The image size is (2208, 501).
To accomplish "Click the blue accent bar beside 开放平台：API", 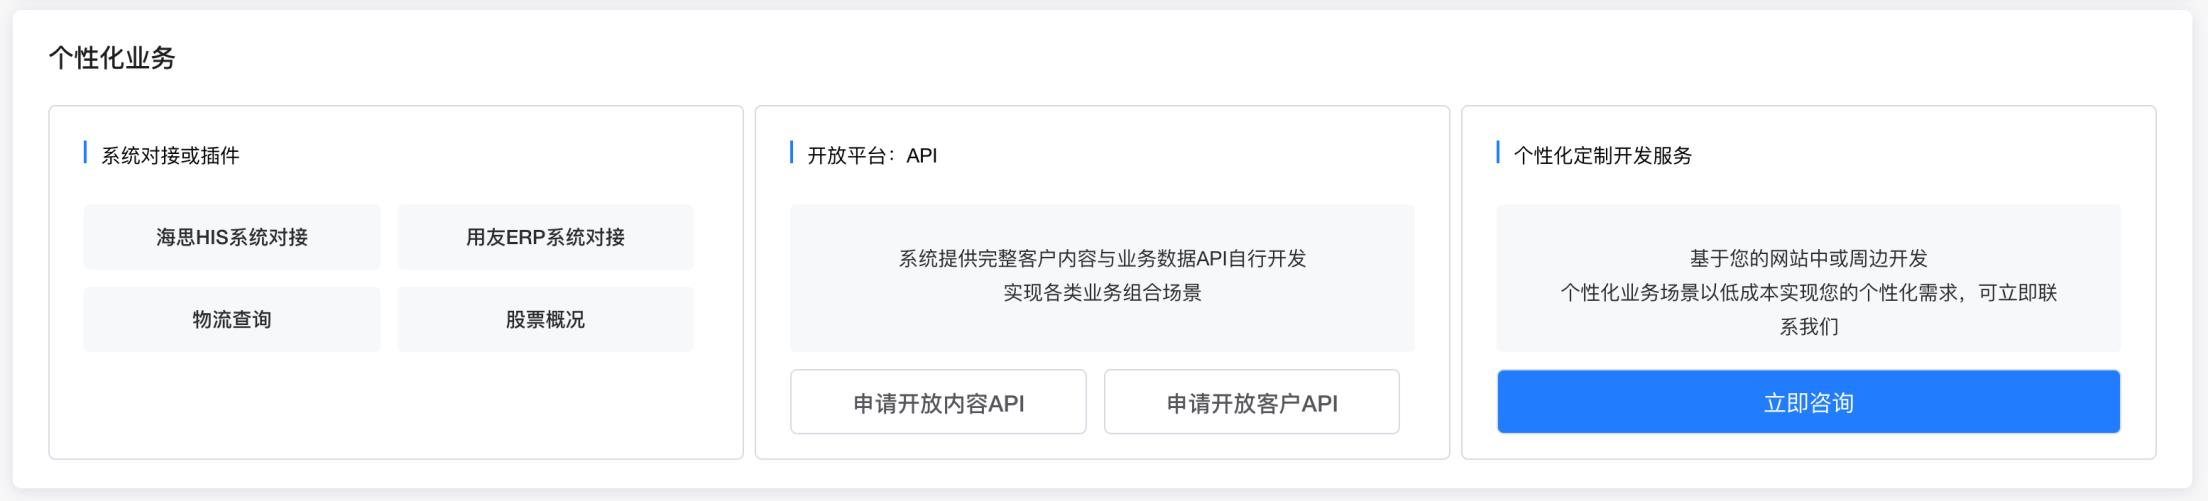I will point(791,153).
